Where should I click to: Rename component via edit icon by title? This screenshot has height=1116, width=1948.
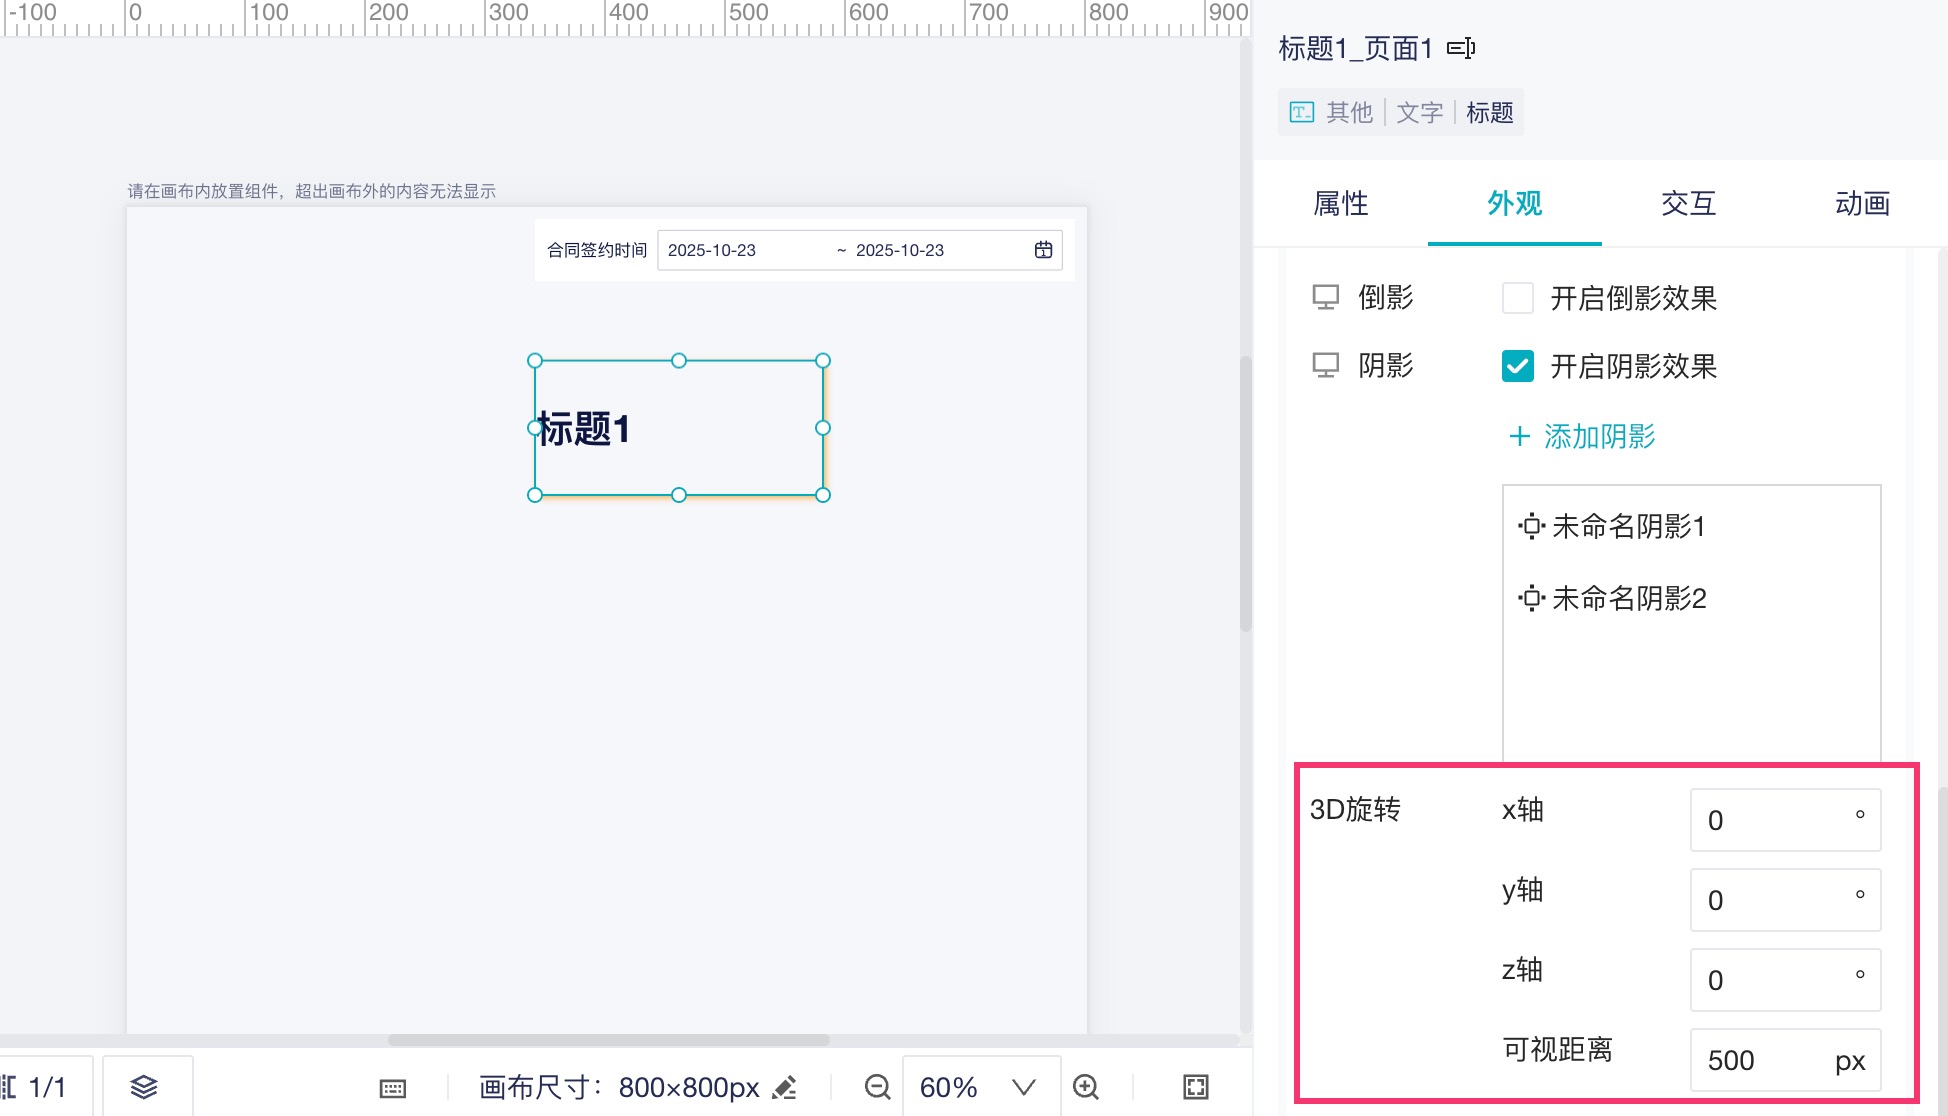click(x=1461, y=48)
